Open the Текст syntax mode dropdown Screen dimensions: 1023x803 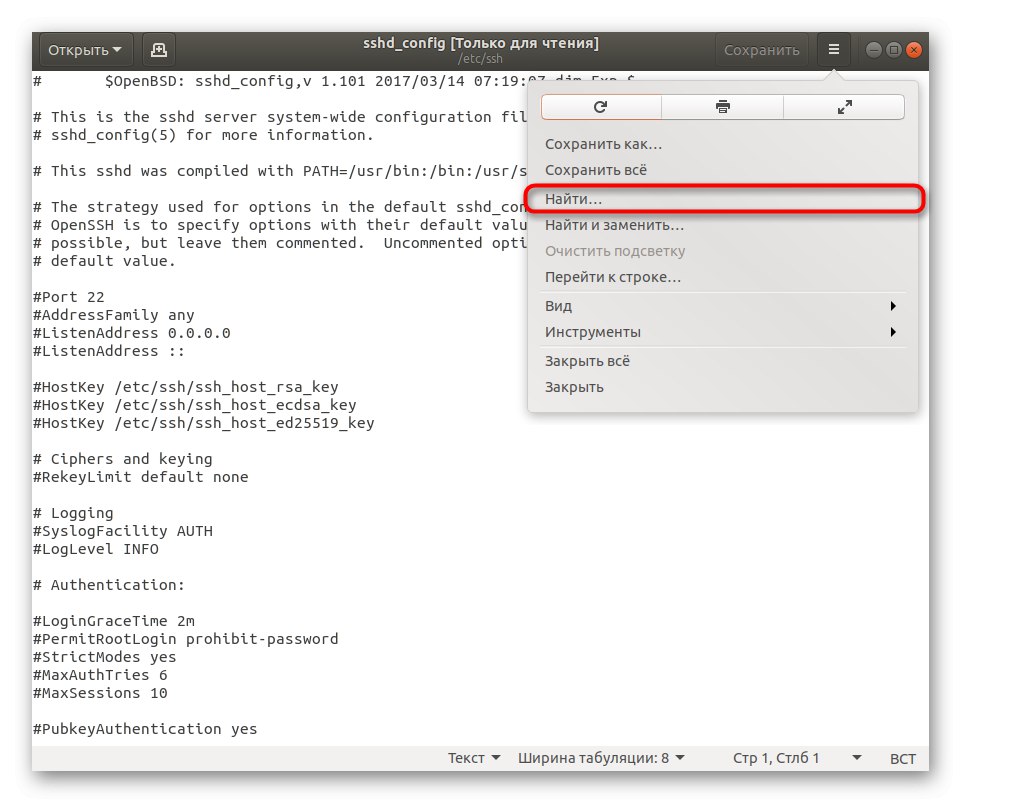pyautogui.click(x=472, y=757)
